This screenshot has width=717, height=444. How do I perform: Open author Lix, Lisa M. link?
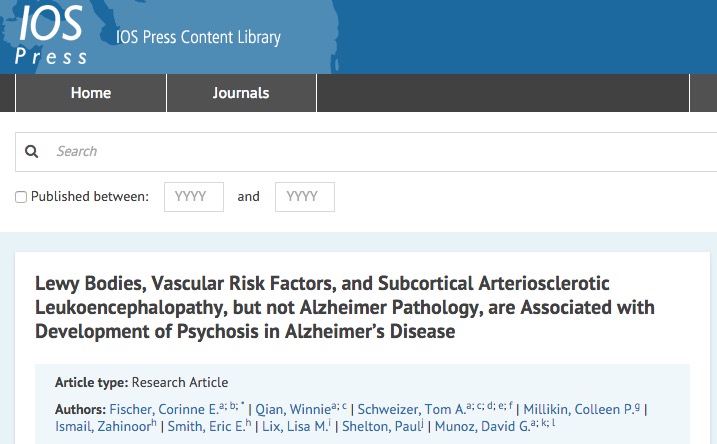coord(295,427)
